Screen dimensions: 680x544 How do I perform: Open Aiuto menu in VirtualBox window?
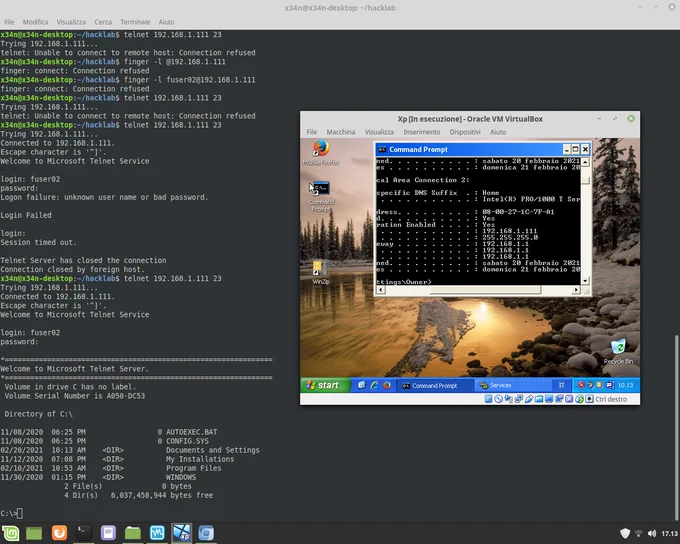(498, 132)
